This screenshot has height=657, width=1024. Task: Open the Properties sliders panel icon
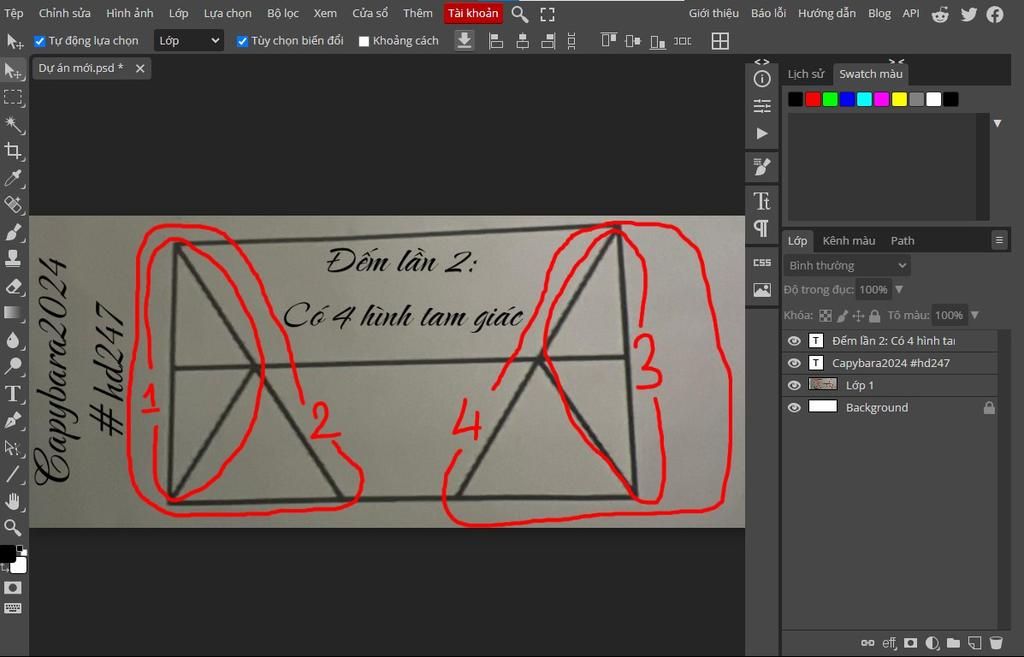click(x=761, y=106)
